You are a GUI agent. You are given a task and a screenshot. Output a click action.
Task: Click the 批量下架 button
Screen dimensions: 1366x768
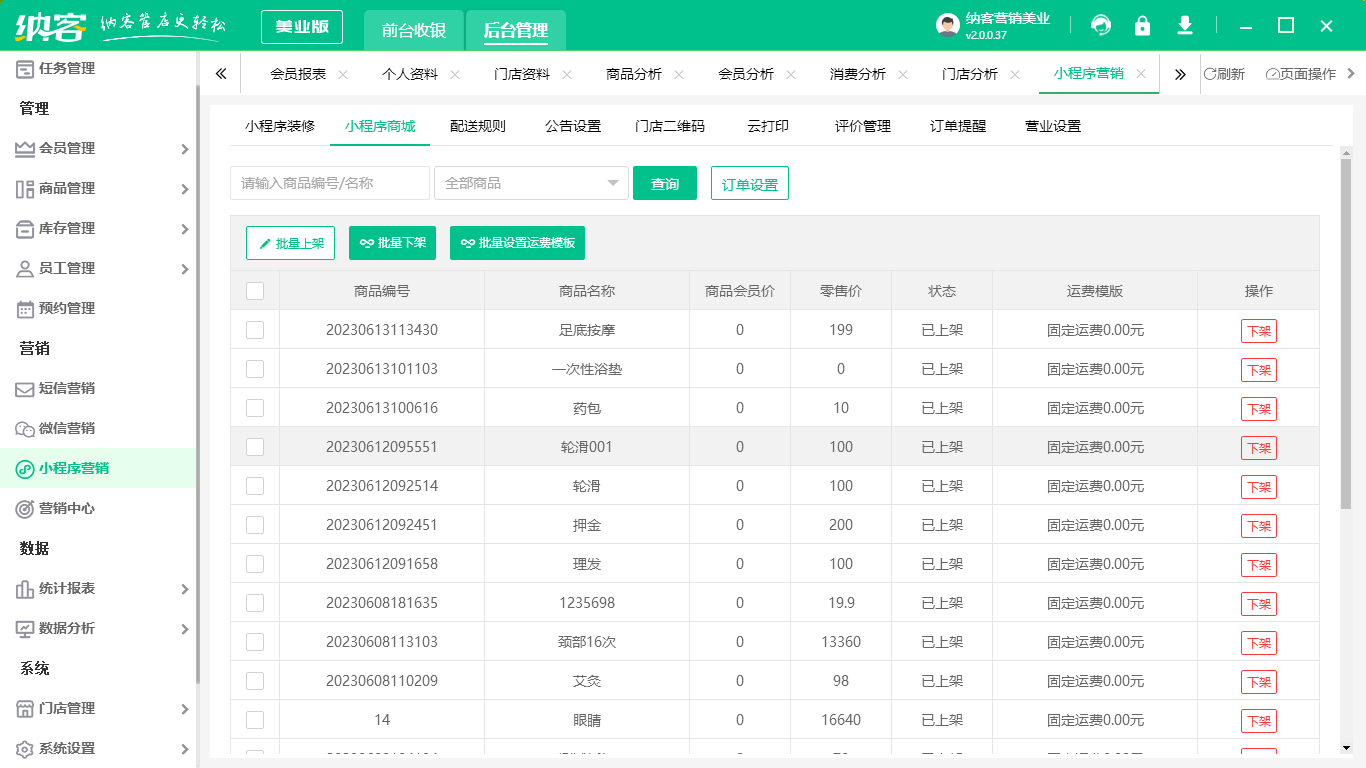[392, 243]
